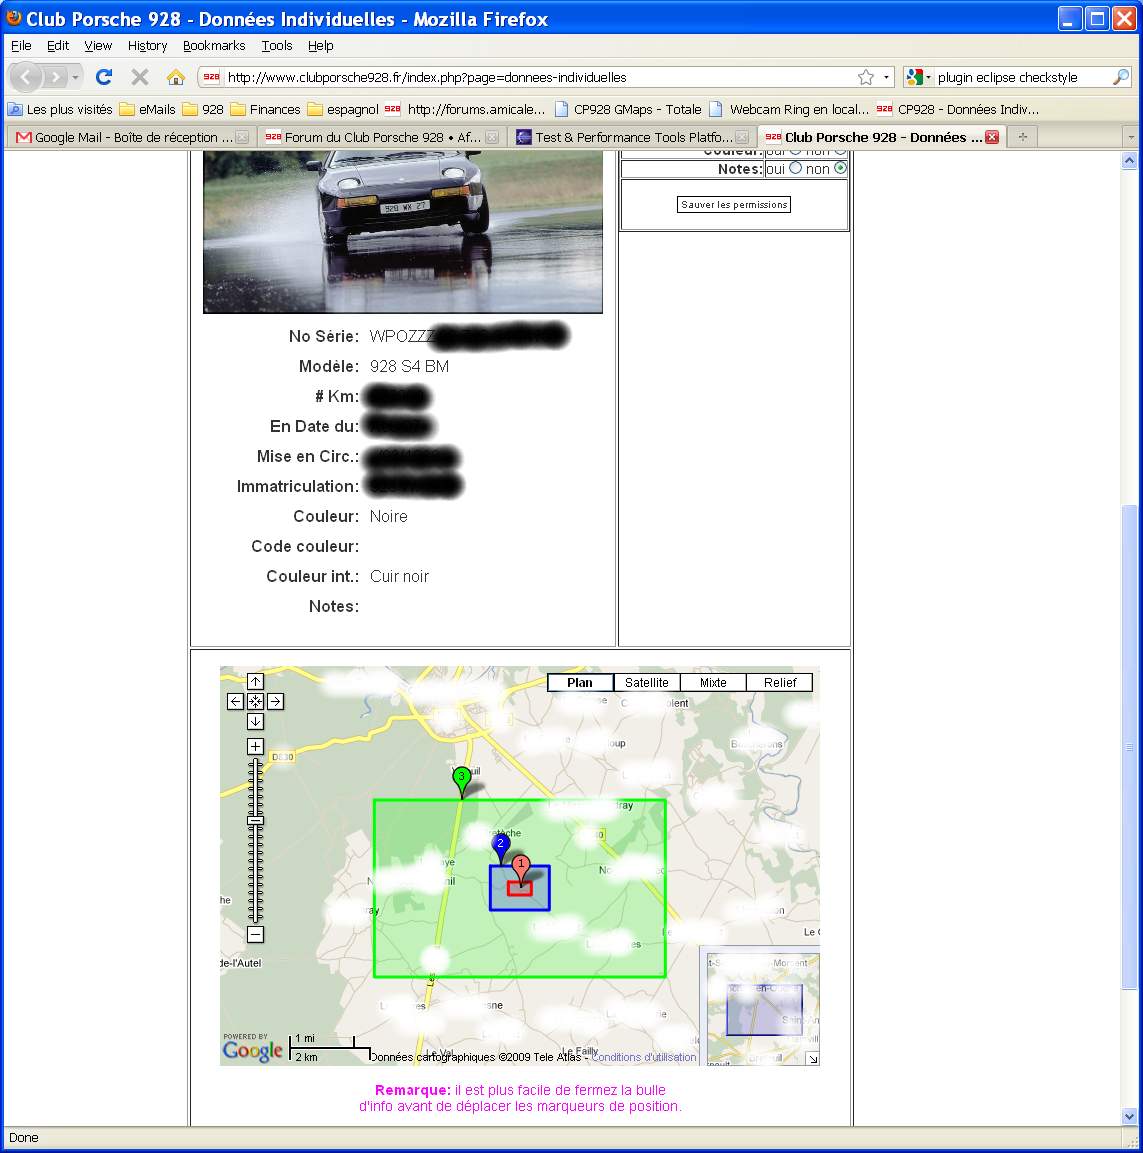Click the map zoom slider handle
Image resolution: width=1143 pixels, height=1153 pixels.
point(255,821)
